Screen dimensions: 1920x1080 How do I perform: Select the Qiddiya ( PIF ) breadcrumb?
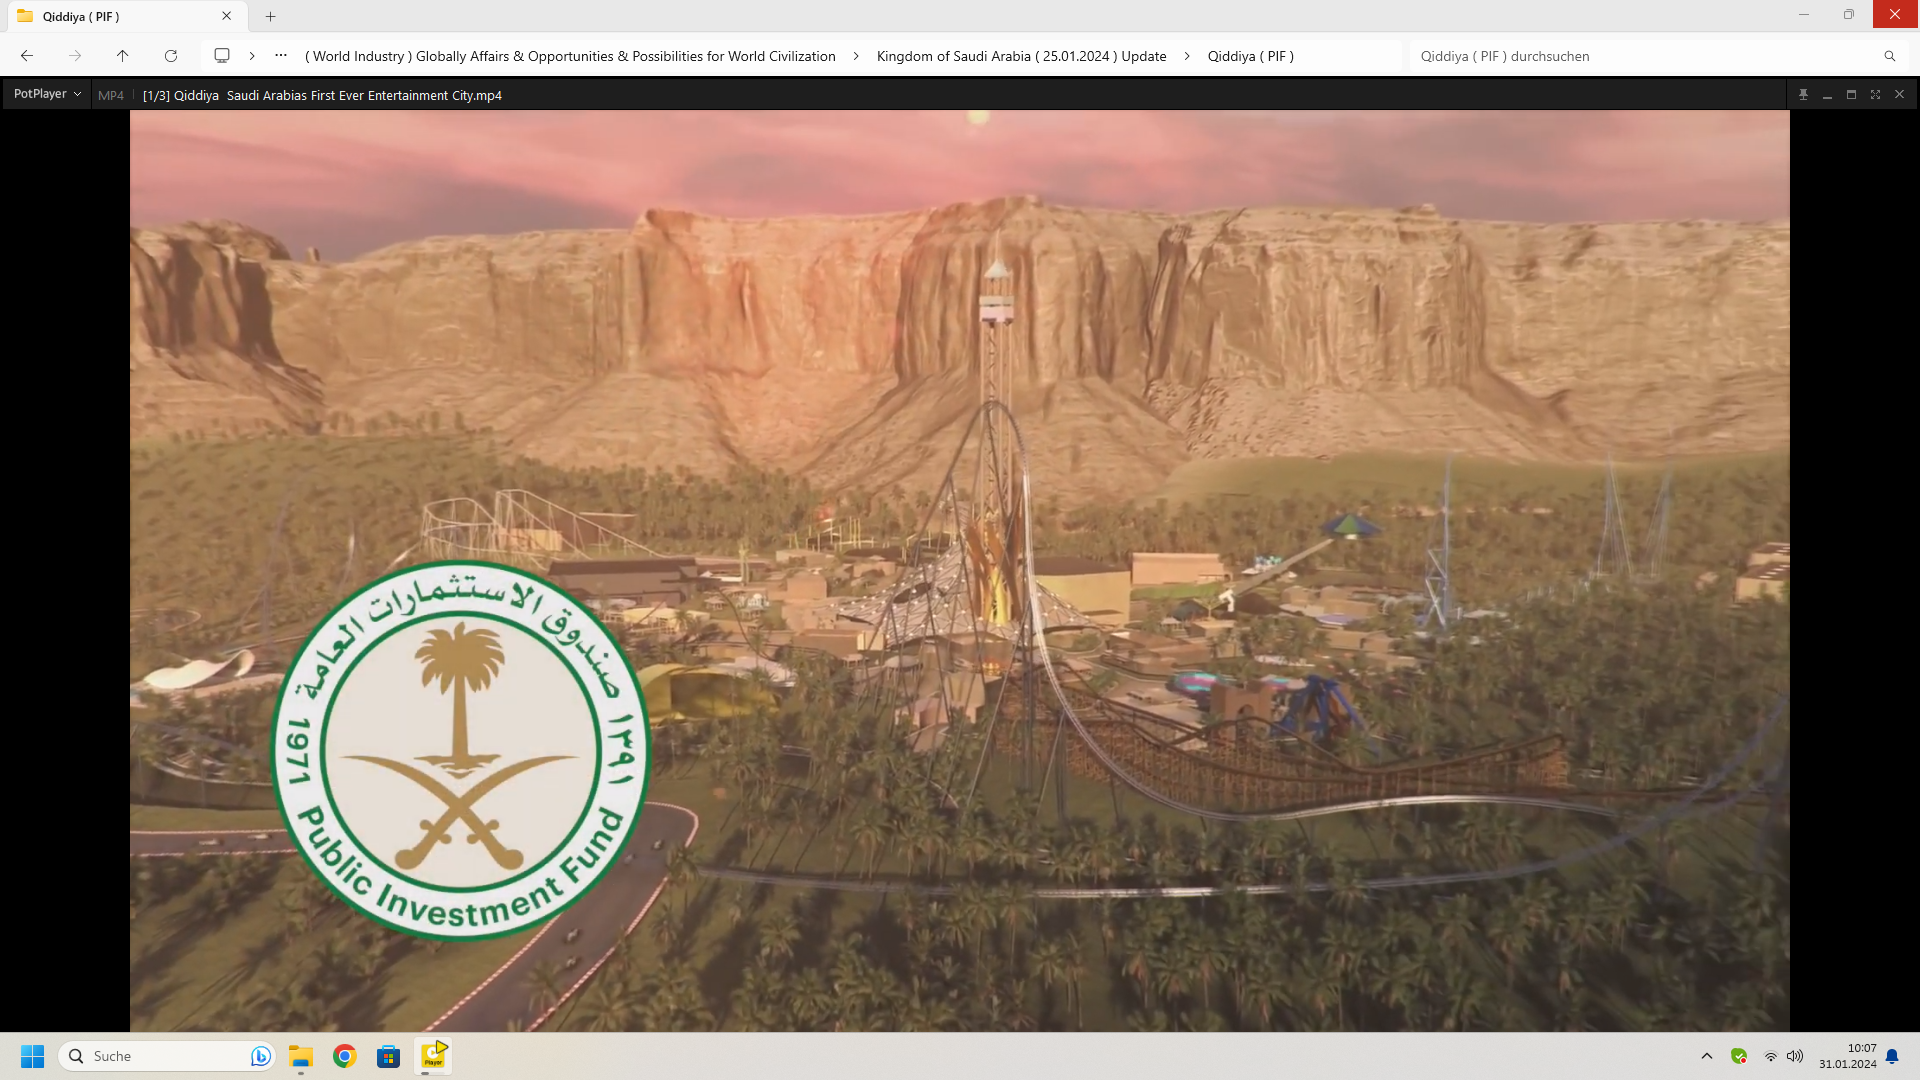(x=1250, y=56)
